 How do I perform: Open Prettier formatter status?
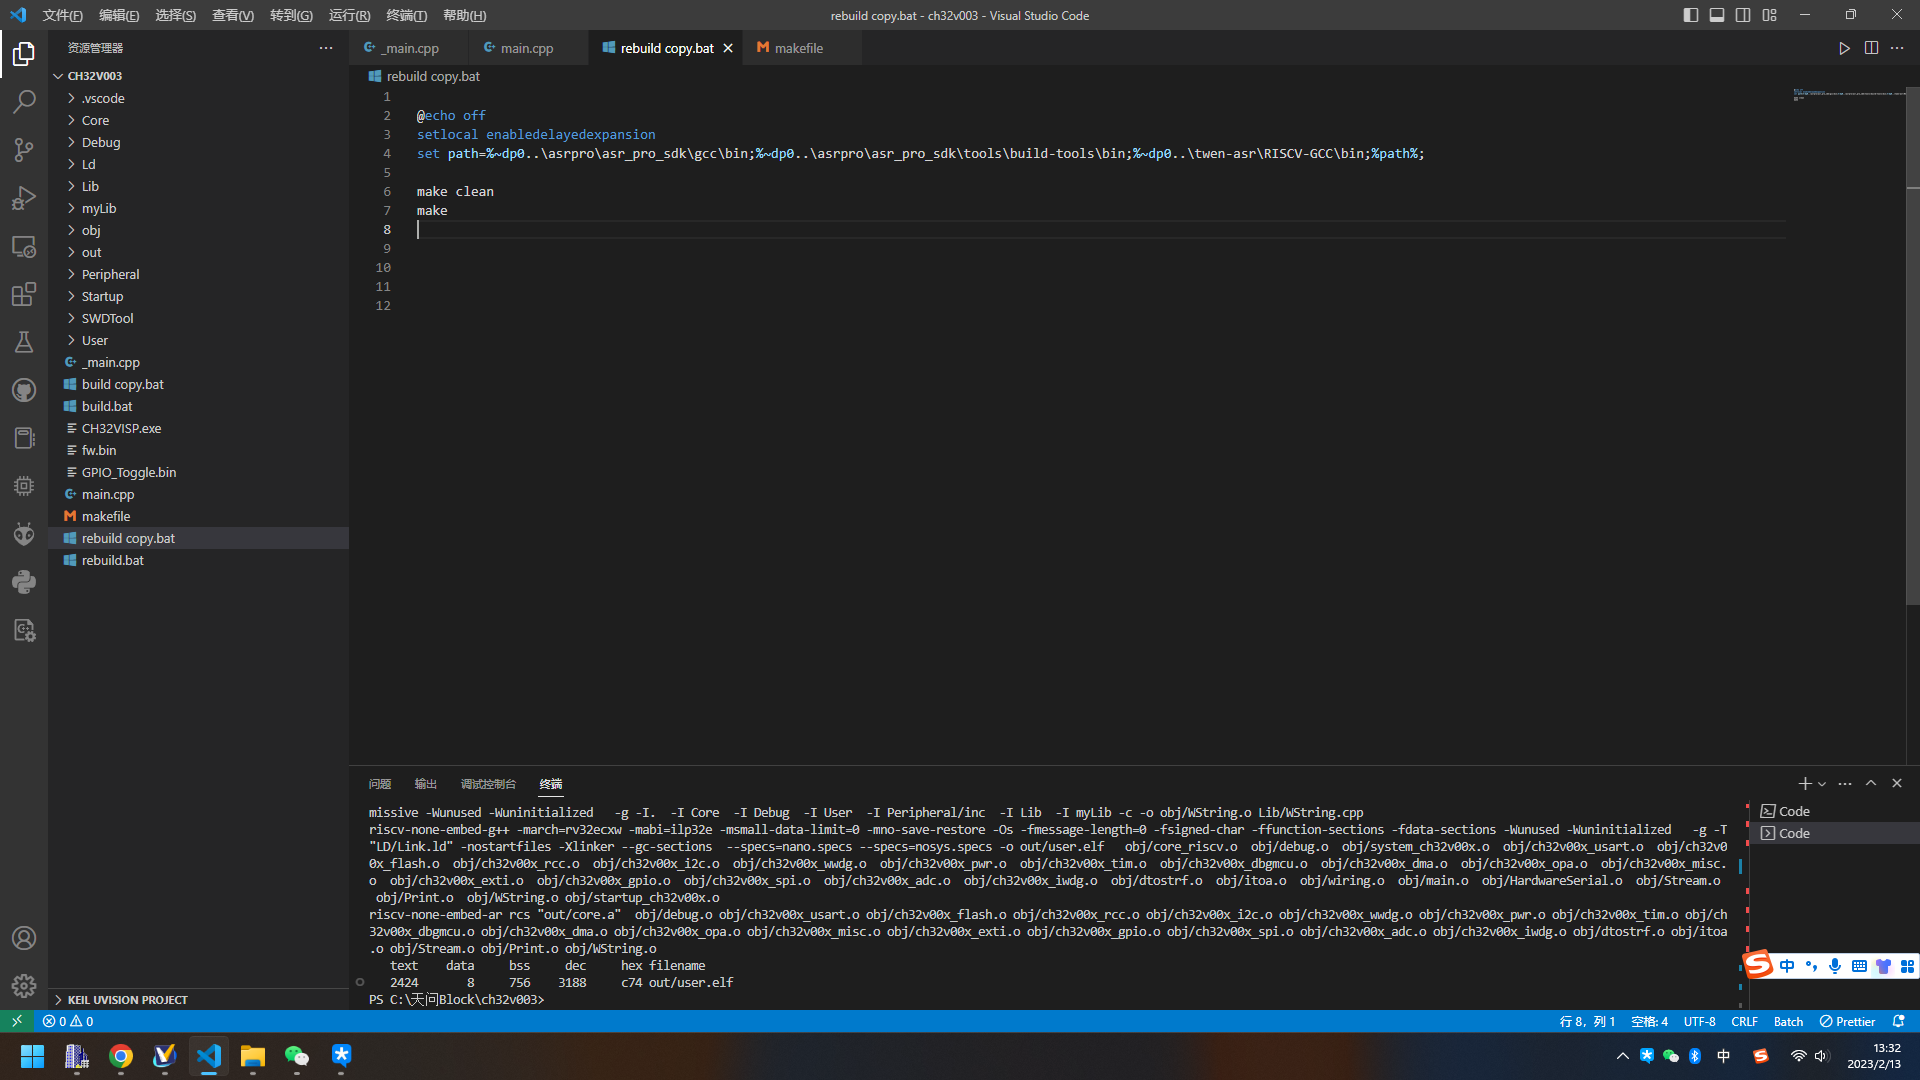pyautogui.click(x=1847, y=1021)
